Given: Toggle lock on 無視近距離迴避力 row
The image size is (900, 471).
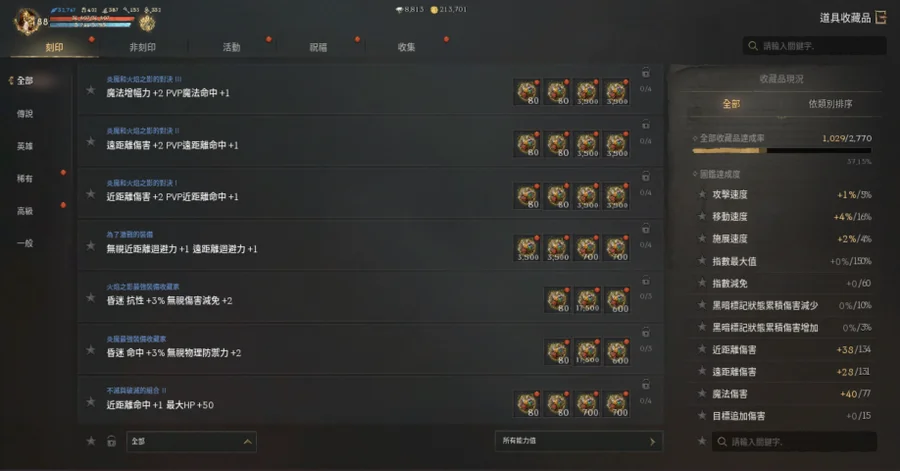Looking at the screenshot, I should (646, 228).
